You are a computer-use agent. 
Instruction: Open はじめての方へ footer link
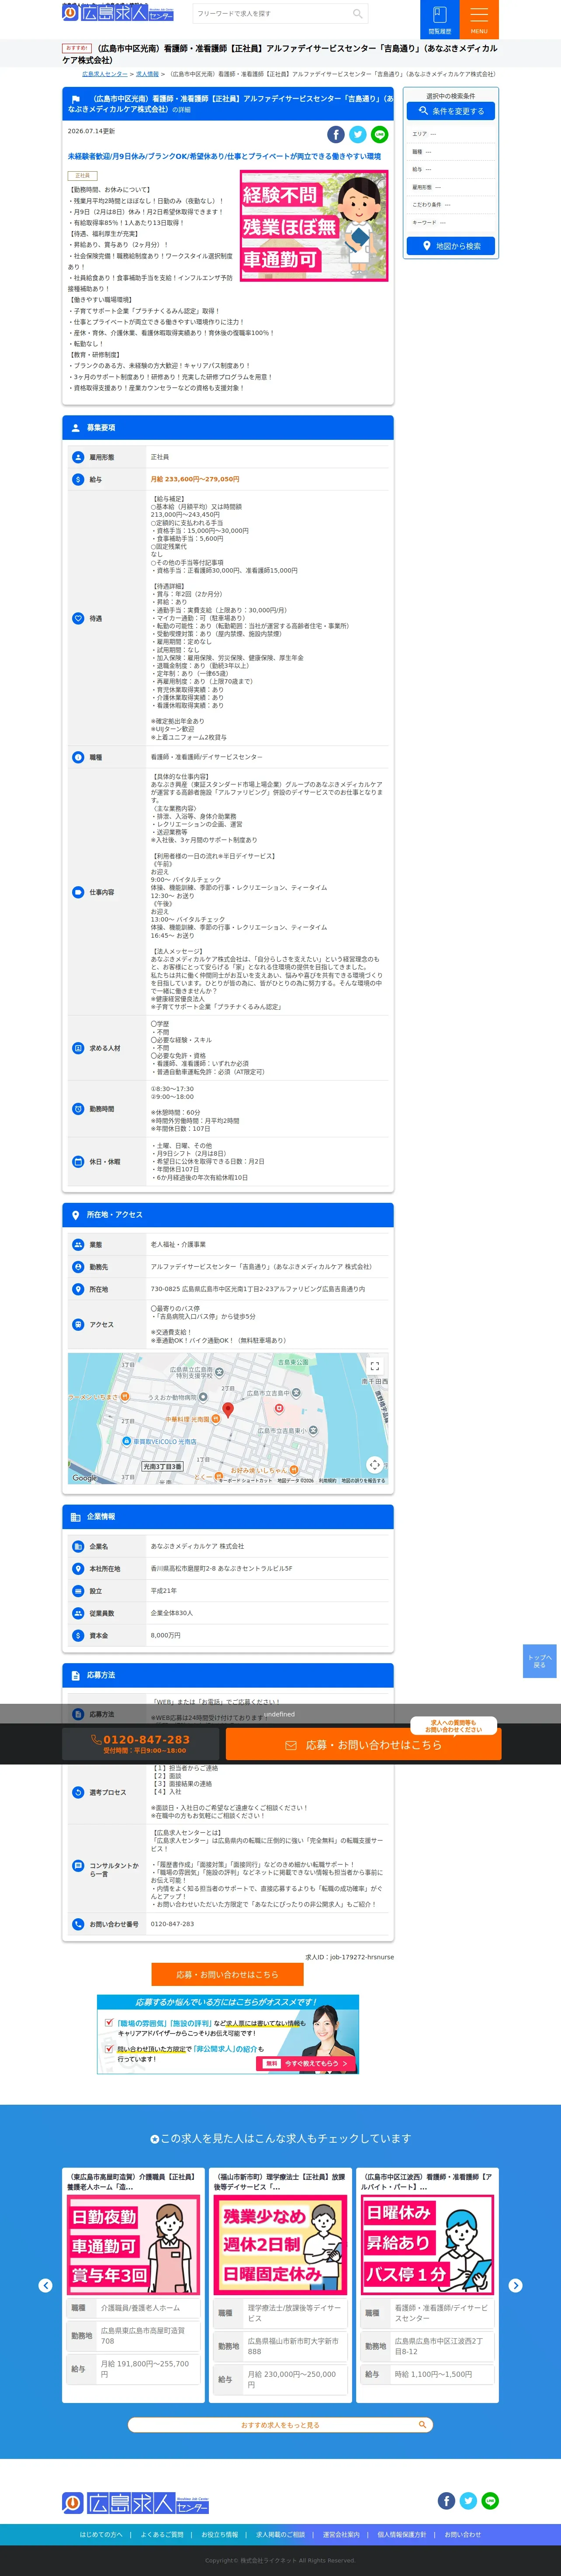[101, 2534]
